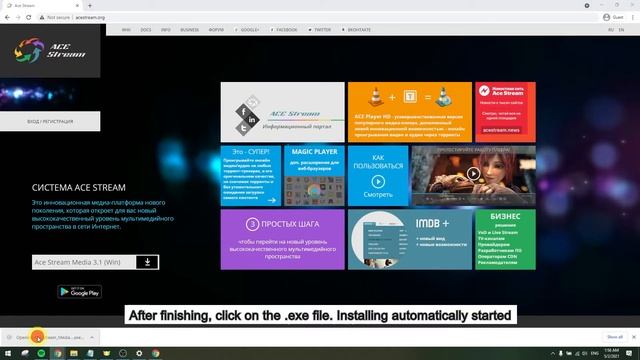Play the video preview tile
This screenshot has height=360, width=640.
[473, 174]
